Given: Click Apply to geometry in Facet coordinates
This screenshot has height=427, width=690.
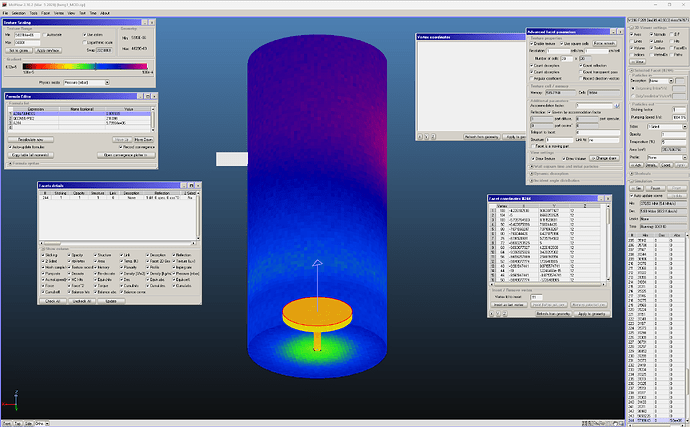Looking at the screenshot, I should (x=591, y=314).
